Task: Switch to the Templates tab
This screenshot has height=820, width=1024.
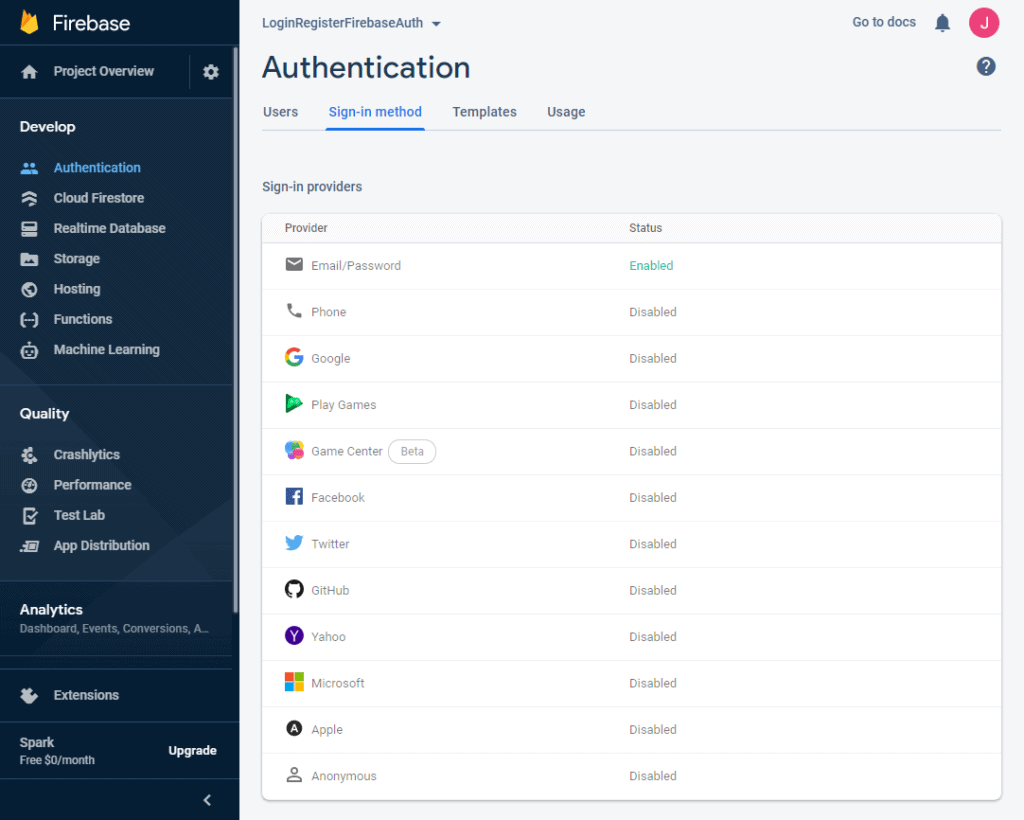Action: (x=484, y=112)
